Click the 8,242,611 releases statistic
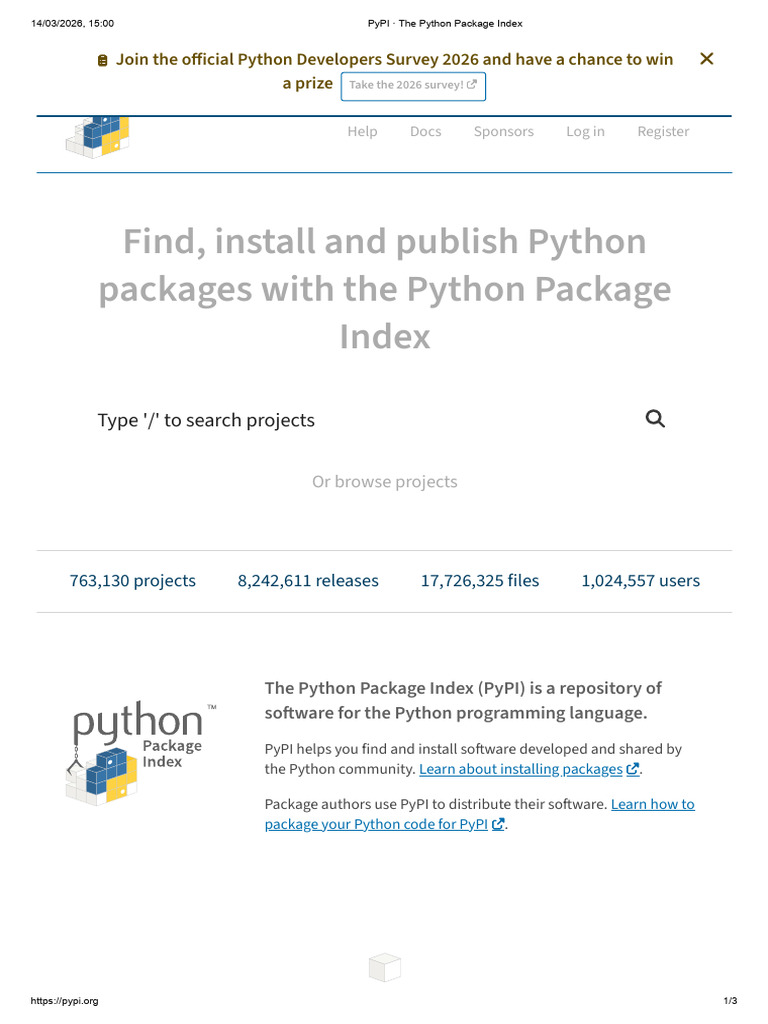768x1024 pixels. 308,580
